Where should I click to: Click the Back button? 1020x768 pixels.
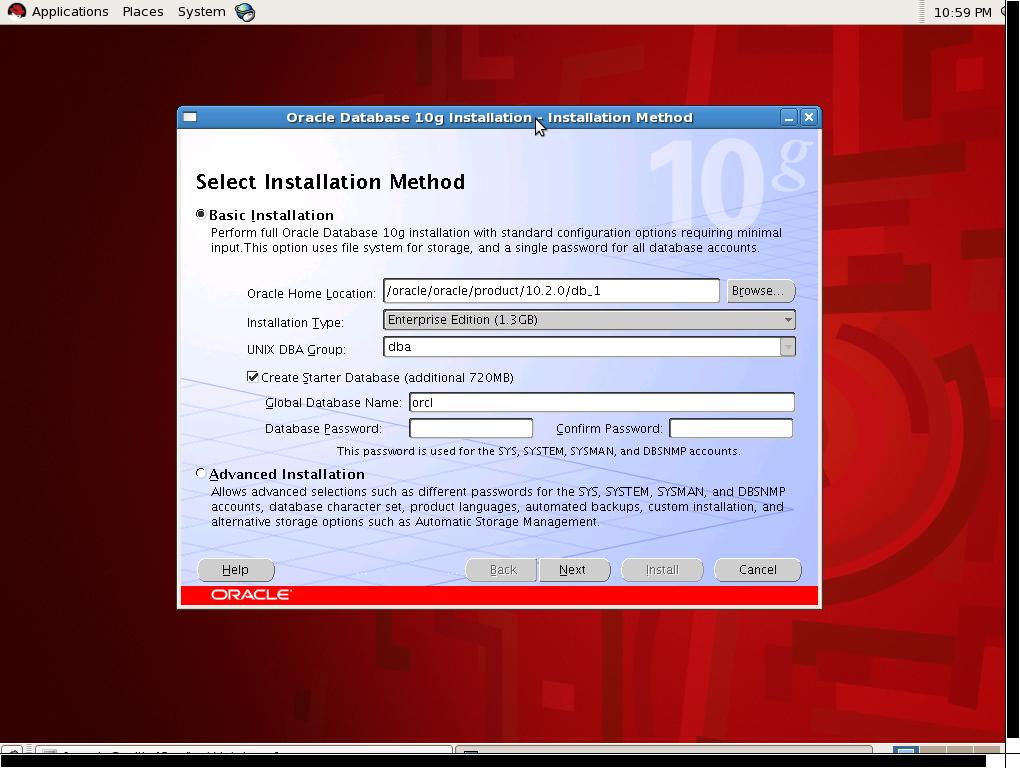502,570
